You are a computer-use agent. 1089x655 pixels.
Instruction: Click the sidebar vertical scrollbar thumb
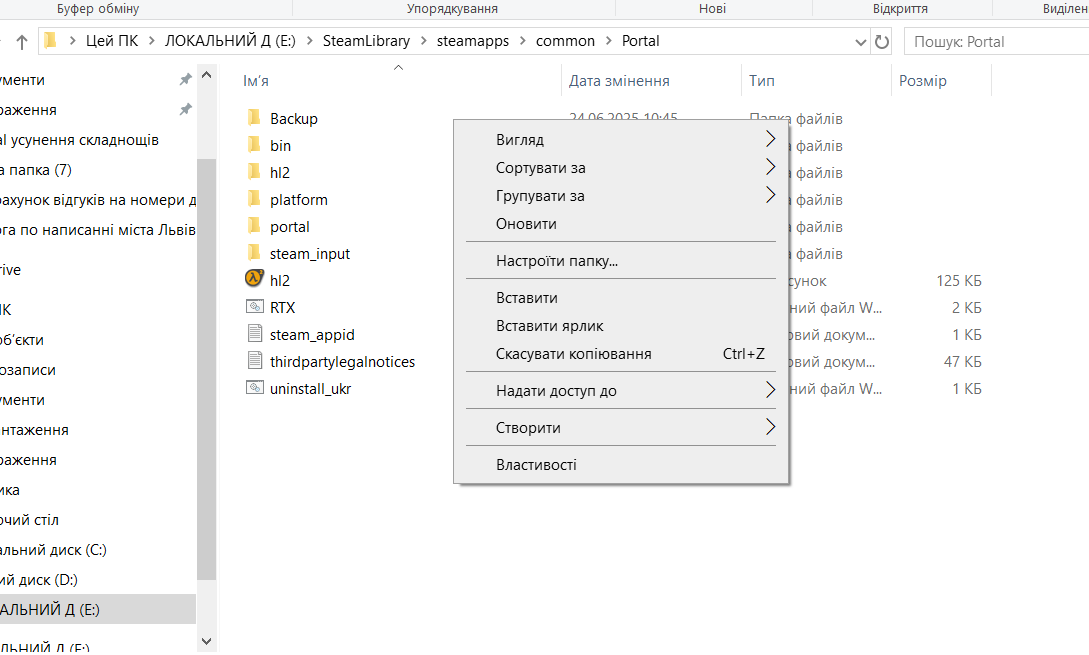pyautogui.click(x=206, y=369)
